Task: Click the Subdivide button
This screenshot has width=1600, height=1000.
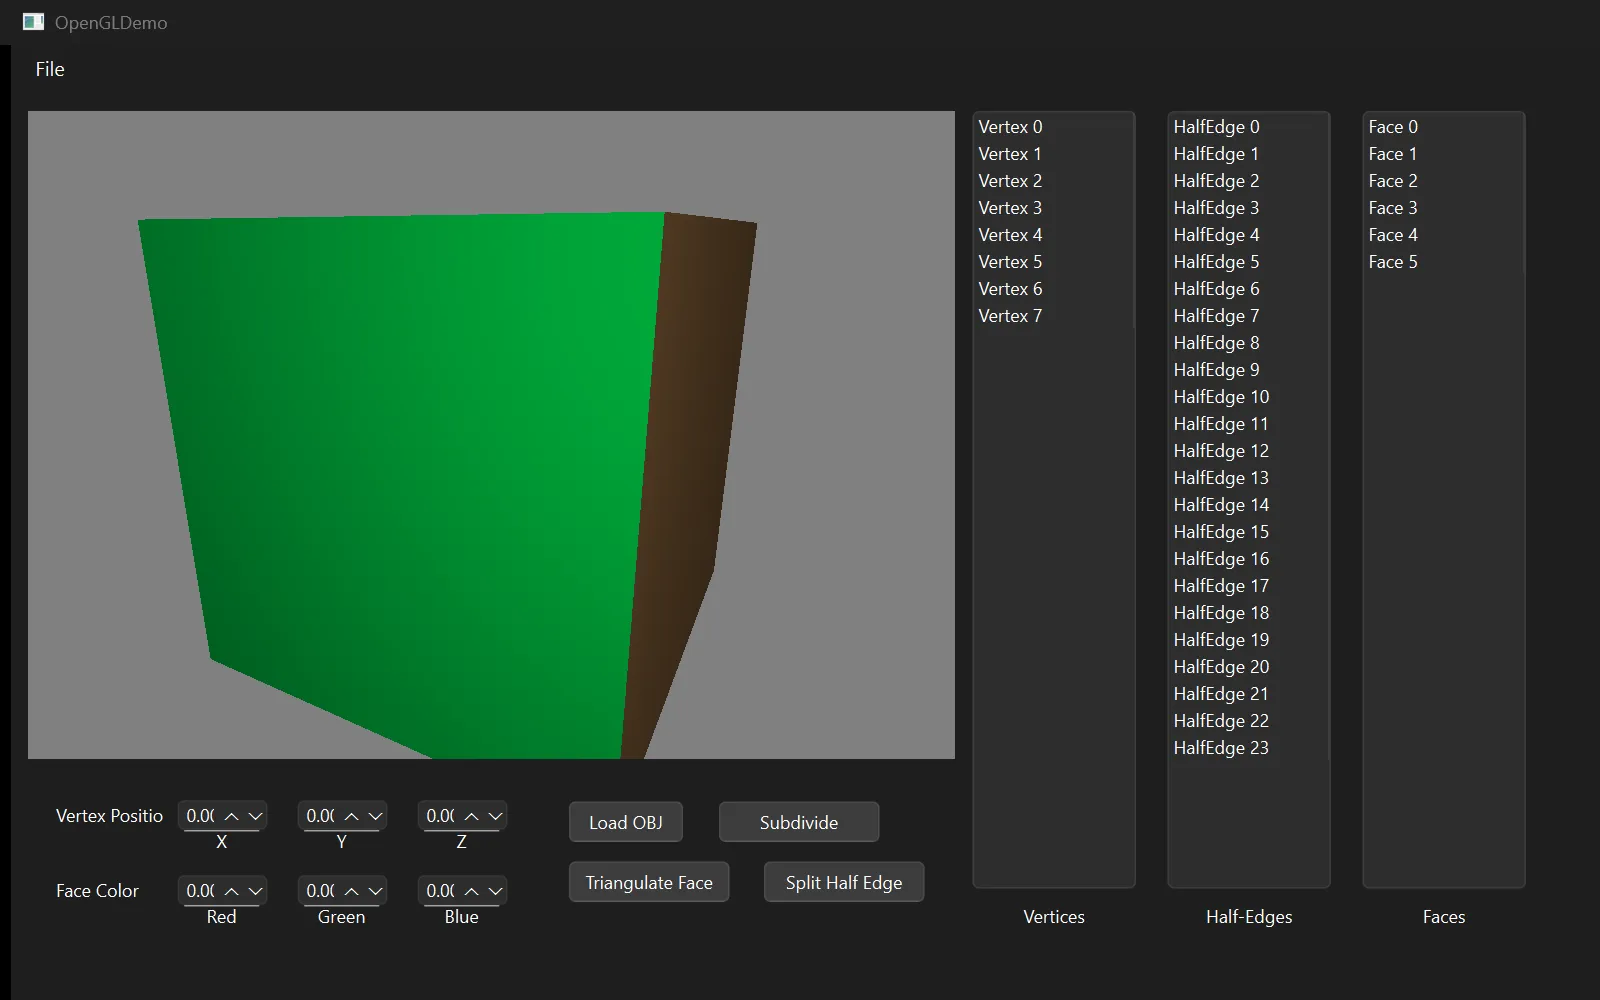Action: pyautogui.click(x=799, y=822)
